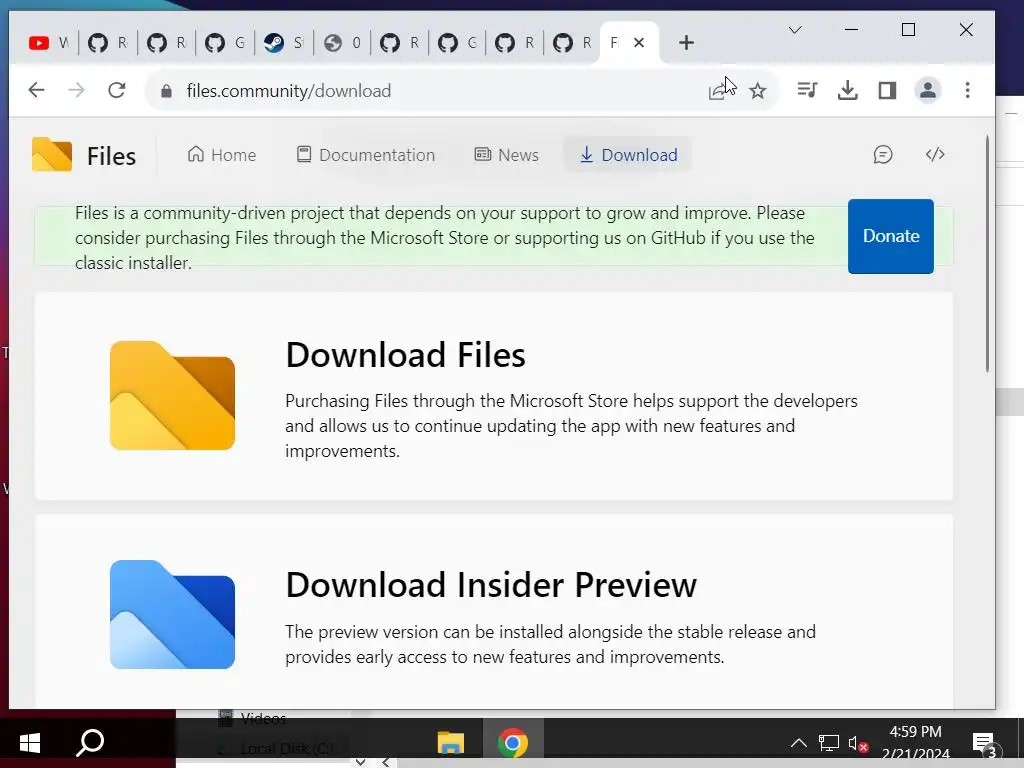Open the News nav item
The height and width of the screenshot is (768, 1024).
coord(506,155)
